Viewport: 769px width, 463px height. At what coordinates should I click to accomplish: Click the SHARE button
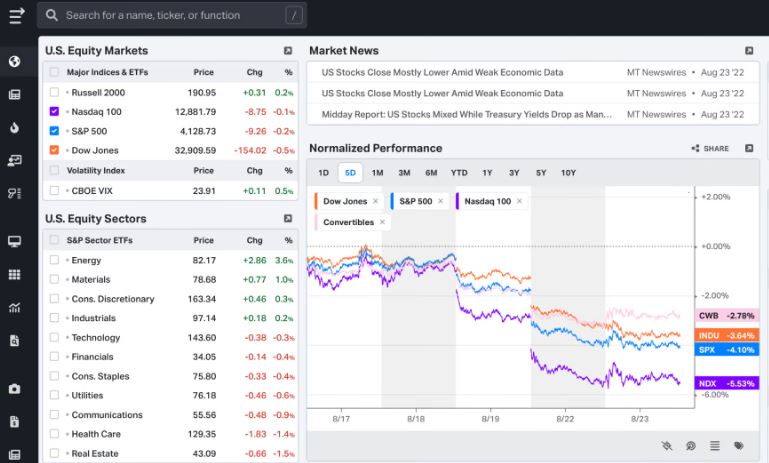click(x=710, y=148)
